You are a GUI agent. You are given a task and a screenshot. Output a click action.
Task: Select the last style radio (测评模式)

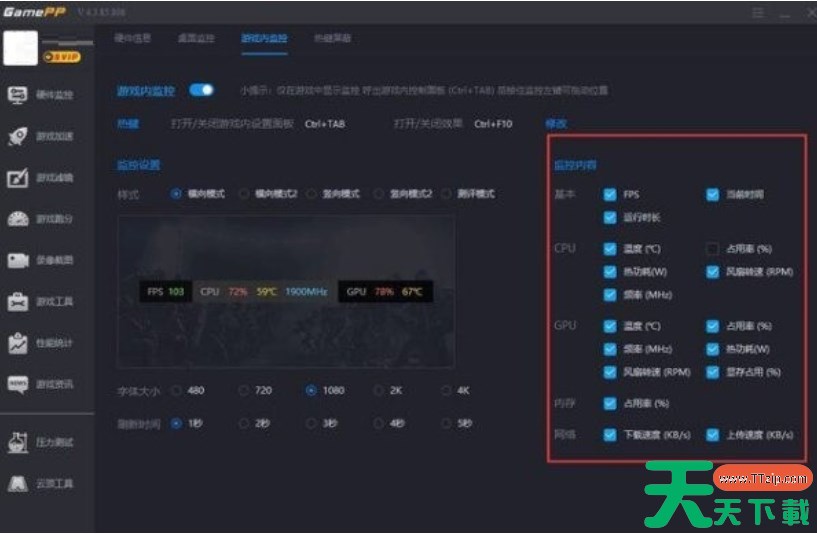coord(446,194)
